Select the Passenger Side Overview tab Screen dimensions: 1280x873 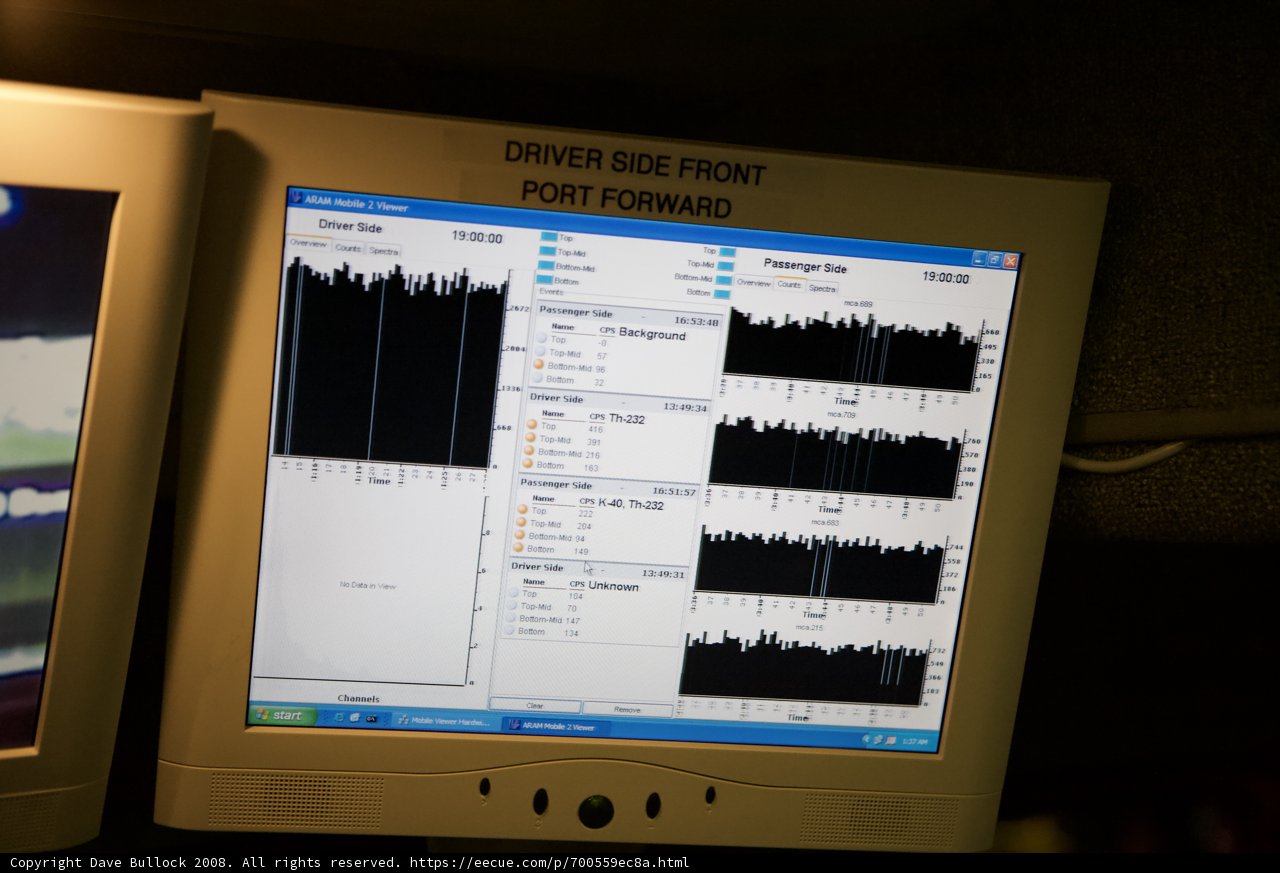754,283
